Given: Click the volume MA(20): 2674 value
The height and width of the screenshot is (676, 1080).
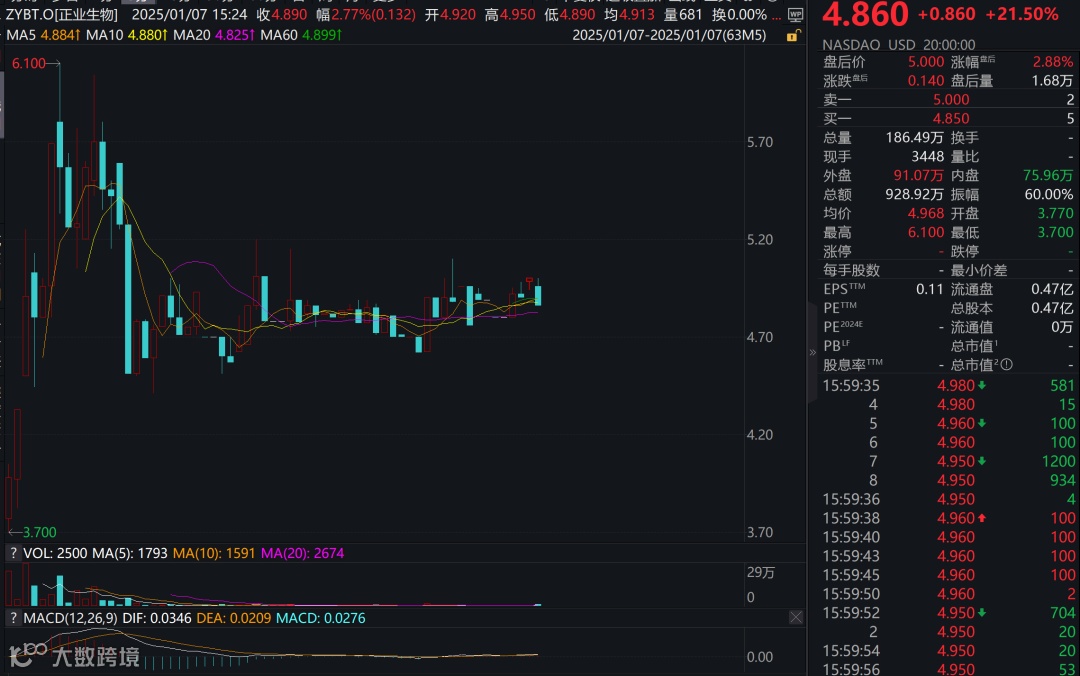Looking at the screenshot, I should (302, 553).
